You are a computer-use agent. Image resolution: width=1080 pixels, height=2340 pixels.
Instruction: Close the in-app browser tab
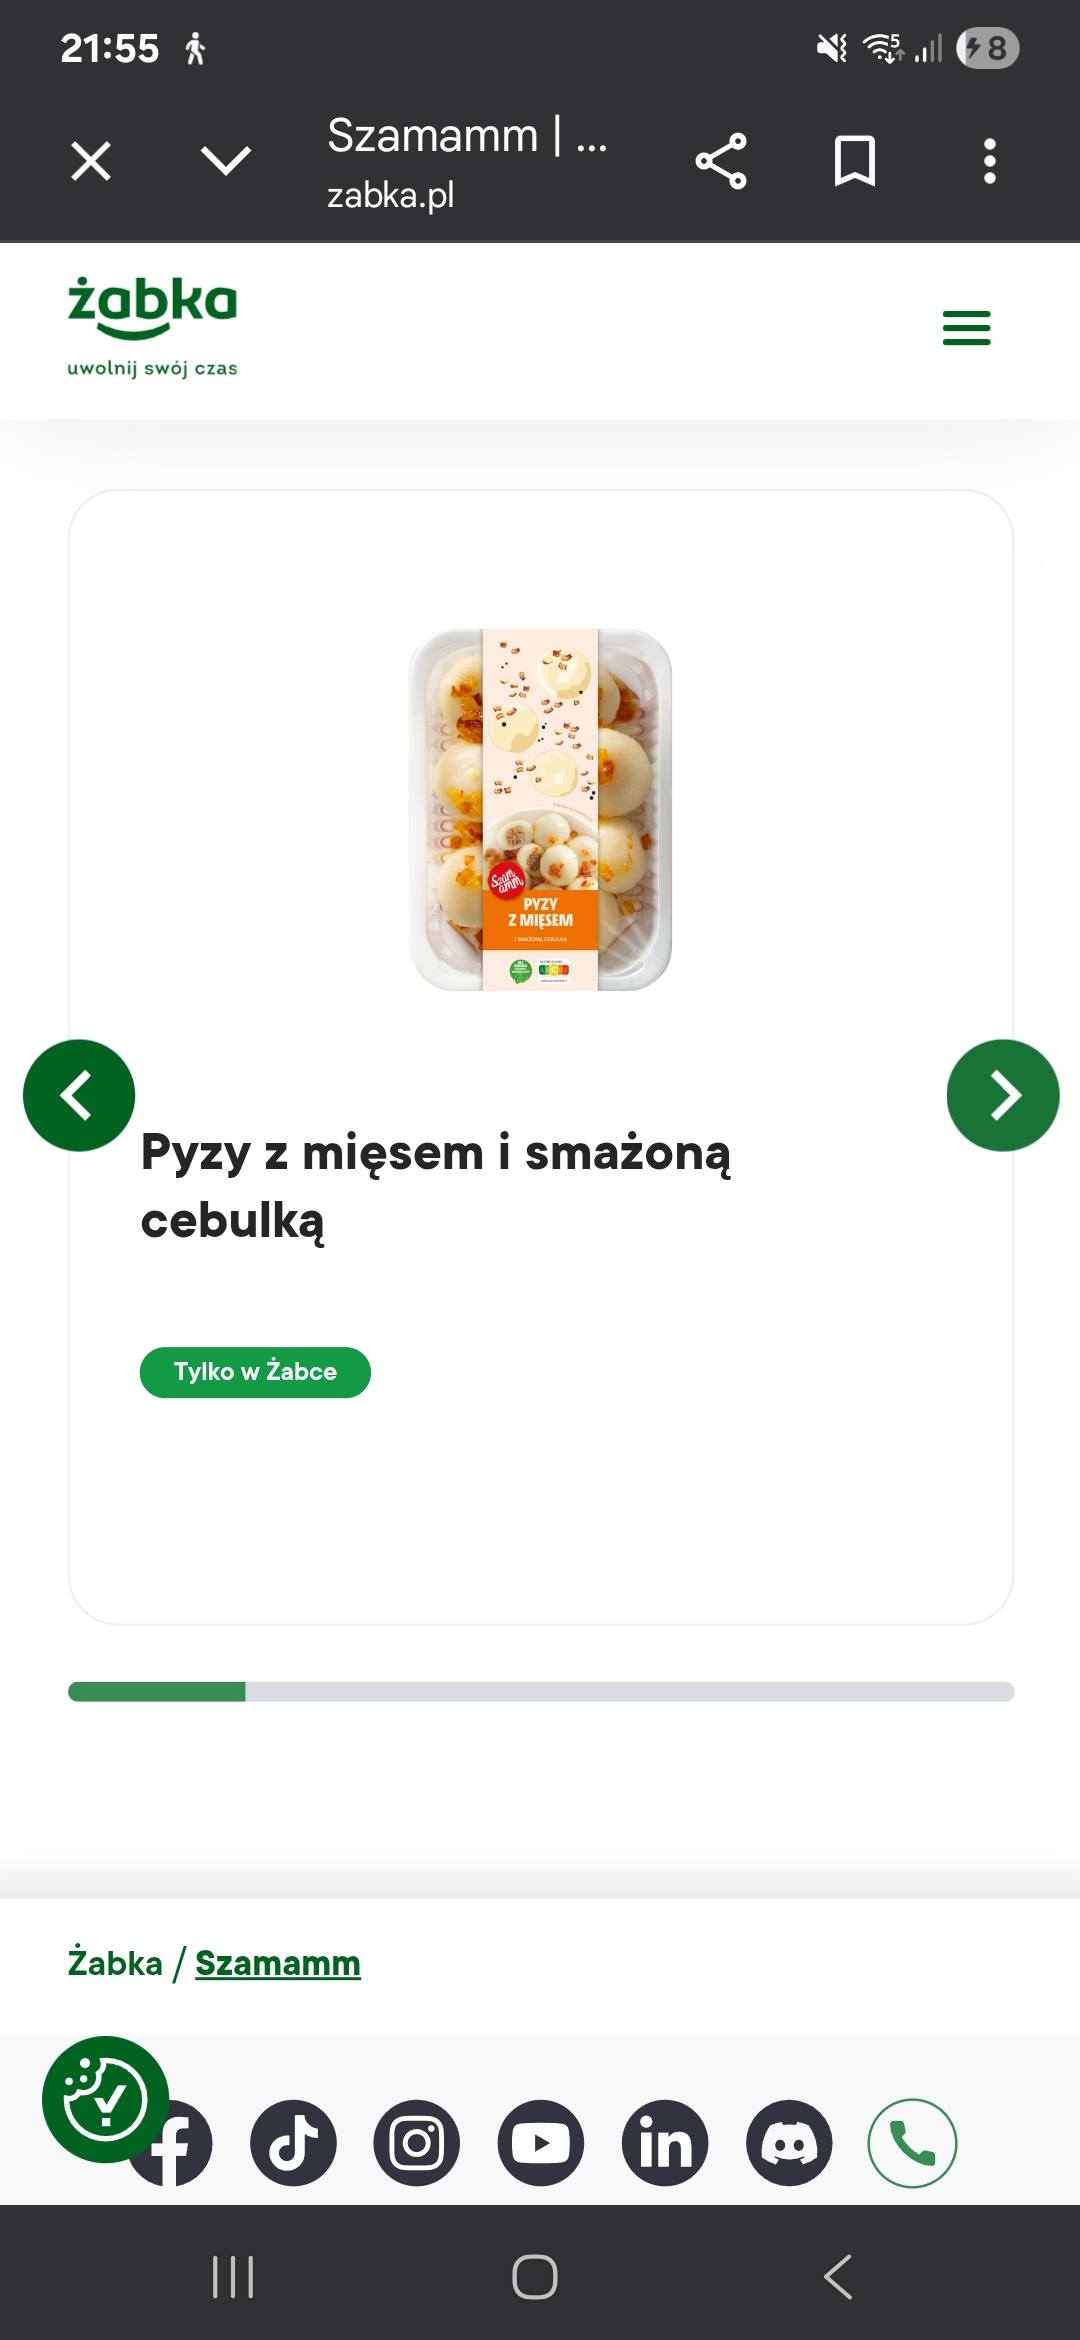tap(91, 161)
